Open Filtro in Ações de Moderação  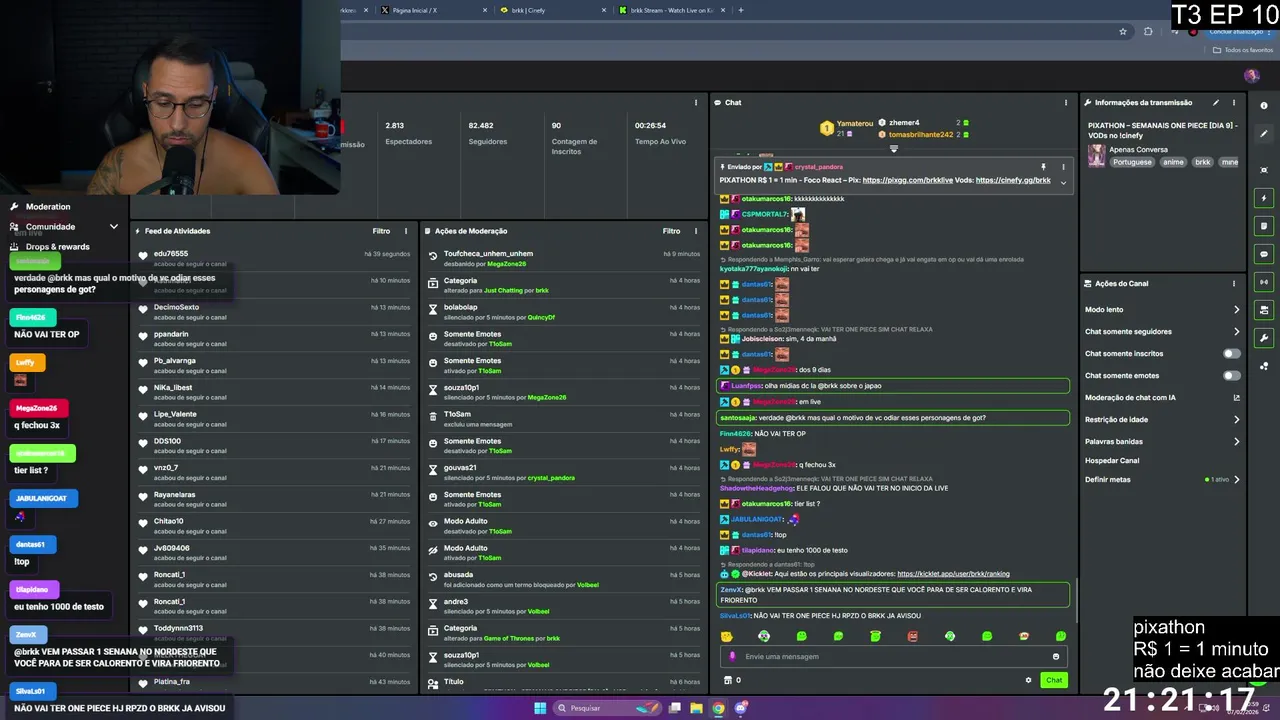pos(671,231)
